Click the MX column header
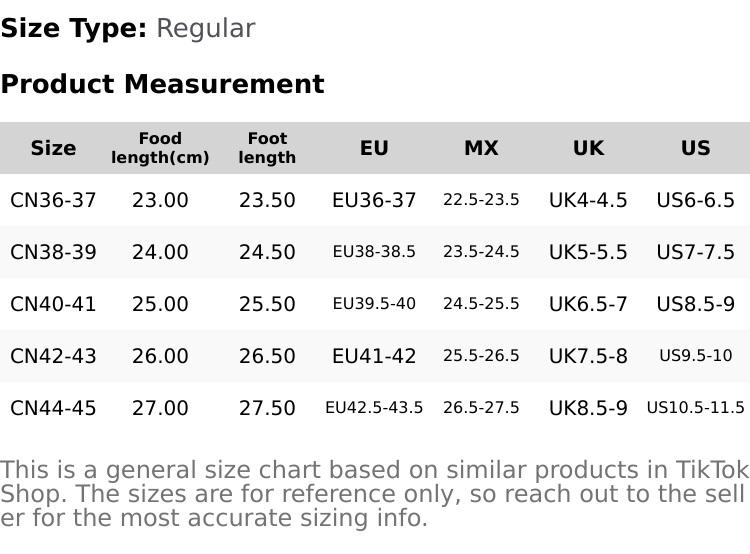Viewport: 750px width, 554px height. pos(481,148)
